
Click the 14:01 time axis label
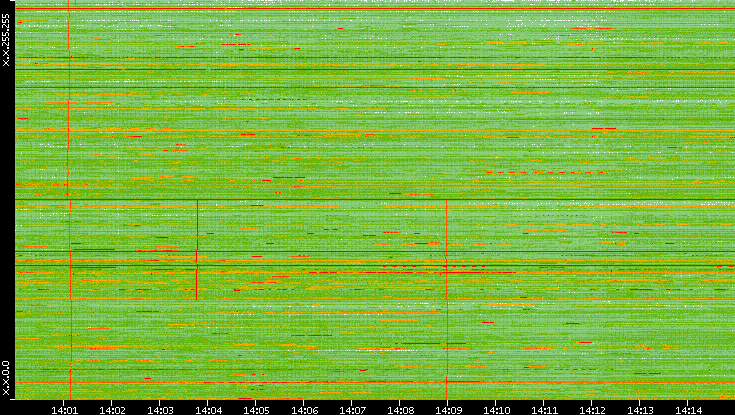pos(64,410)
